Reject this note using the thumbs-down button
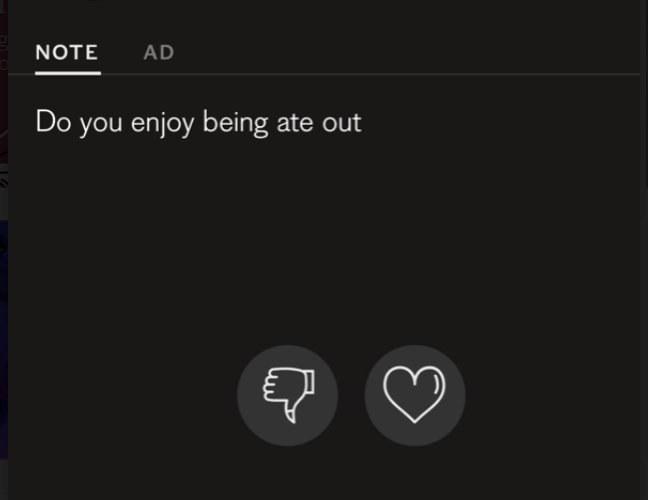The width and height of the screenshot is (648, 500). [288, 395]
